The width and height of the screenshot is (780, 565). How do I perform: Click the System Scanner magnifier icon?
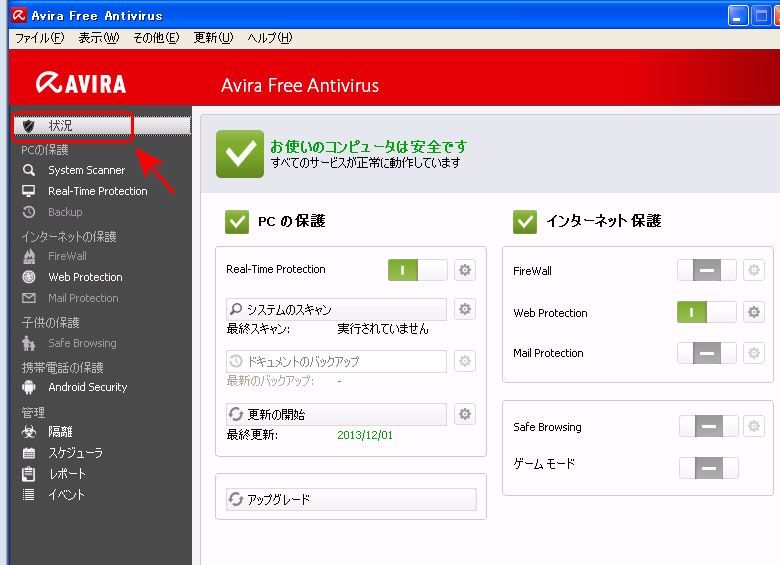click(29, 170)
